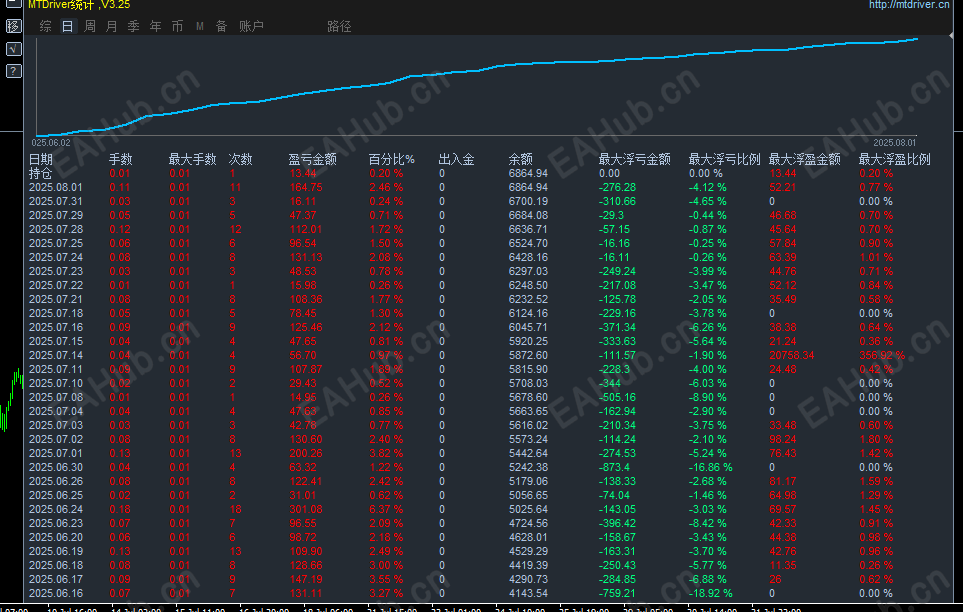Click the 手数 column header
963x612 pixels.
[x=120, y=159]
